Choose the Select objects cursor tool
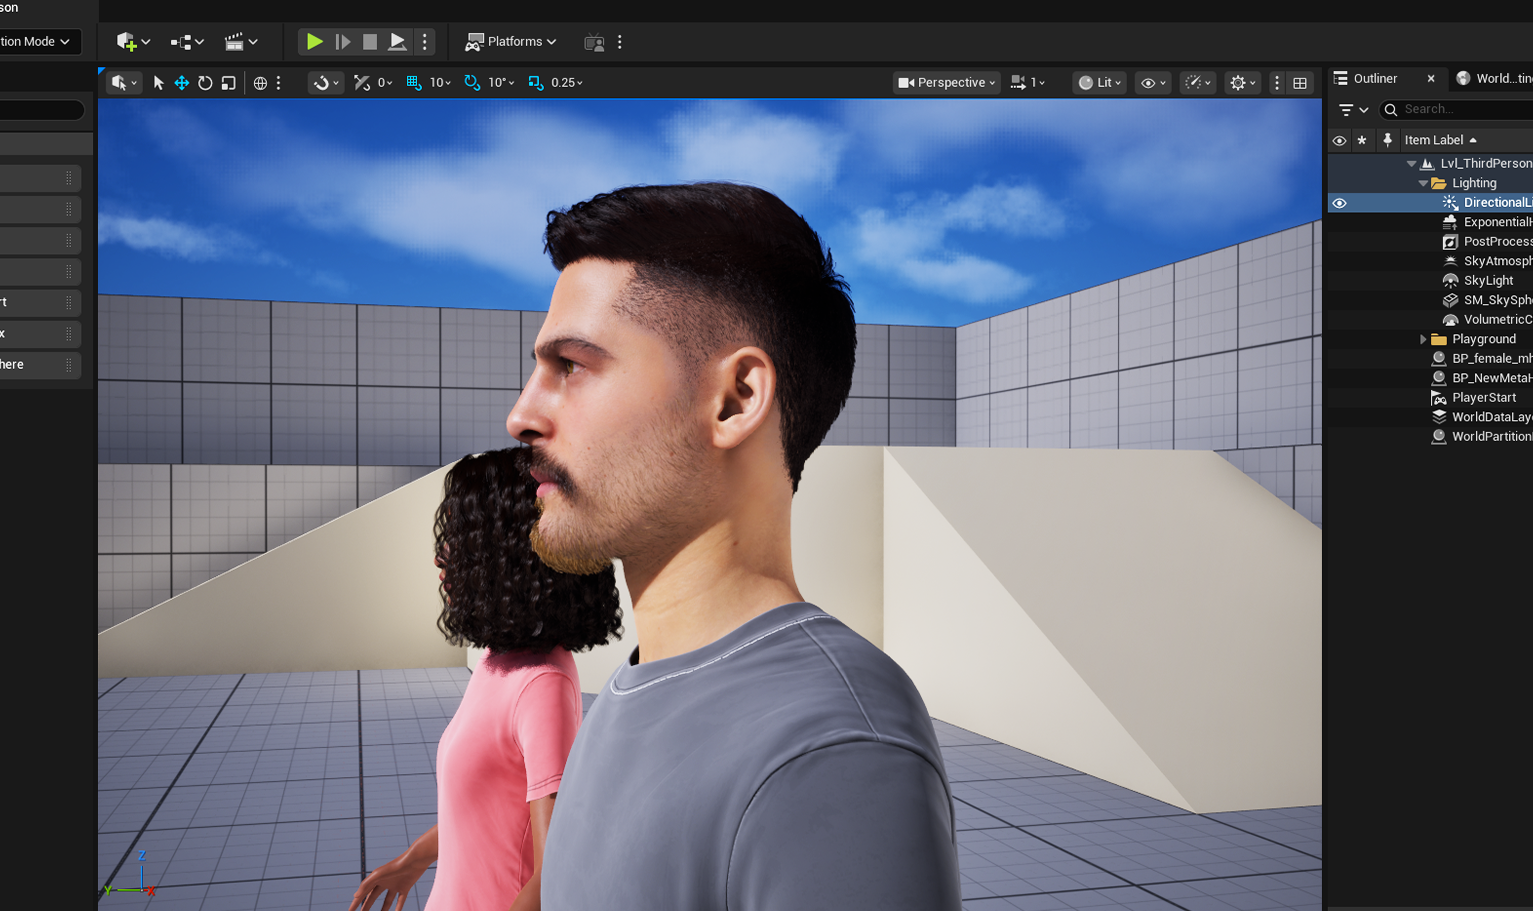1533x911 pixels. (158, 83)
